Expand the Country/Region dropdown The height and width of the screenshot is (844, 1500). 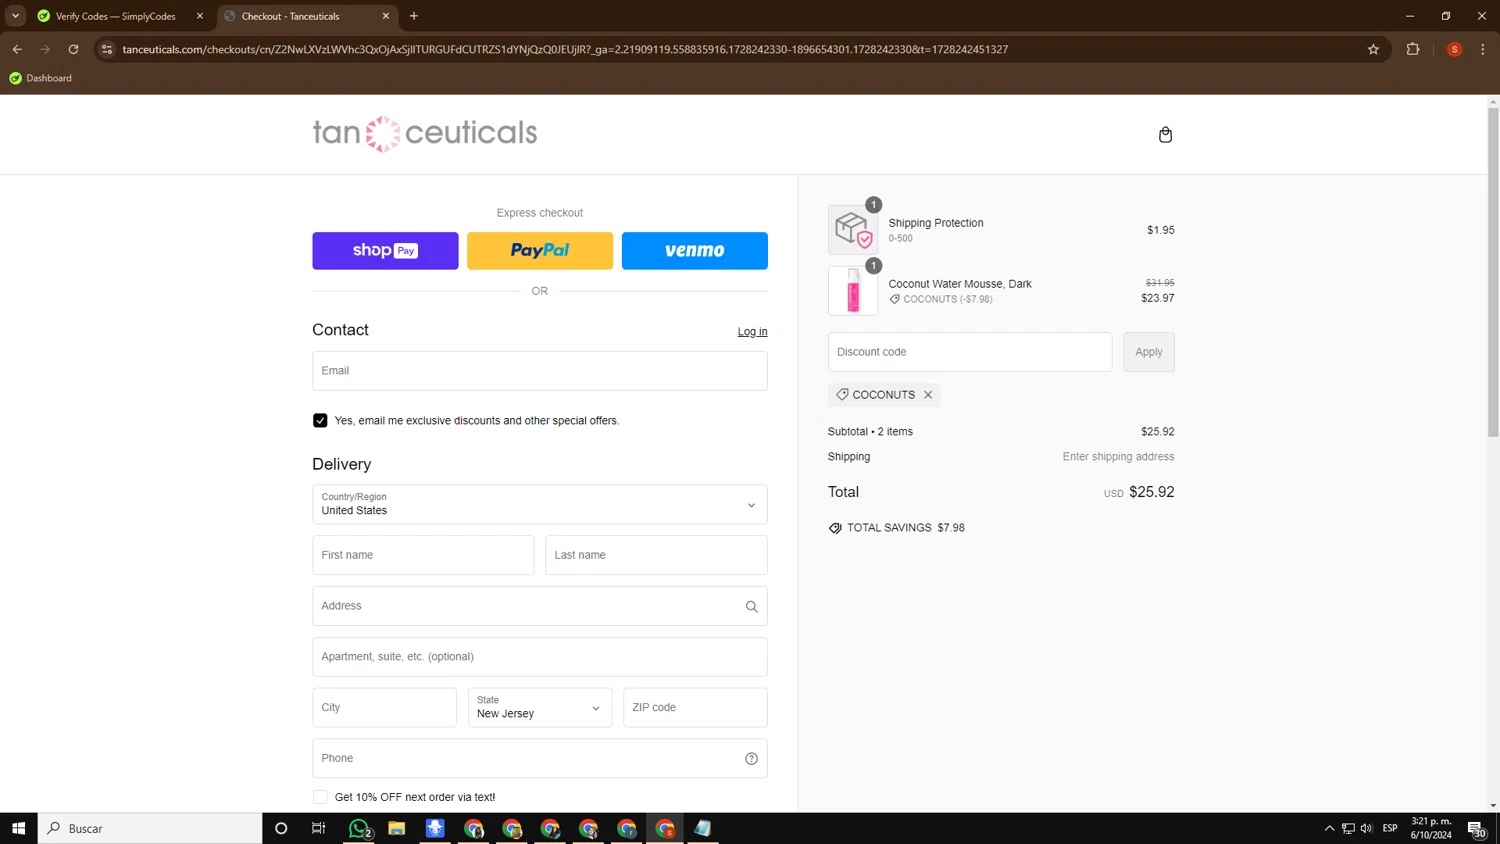(x=540, y=505)
